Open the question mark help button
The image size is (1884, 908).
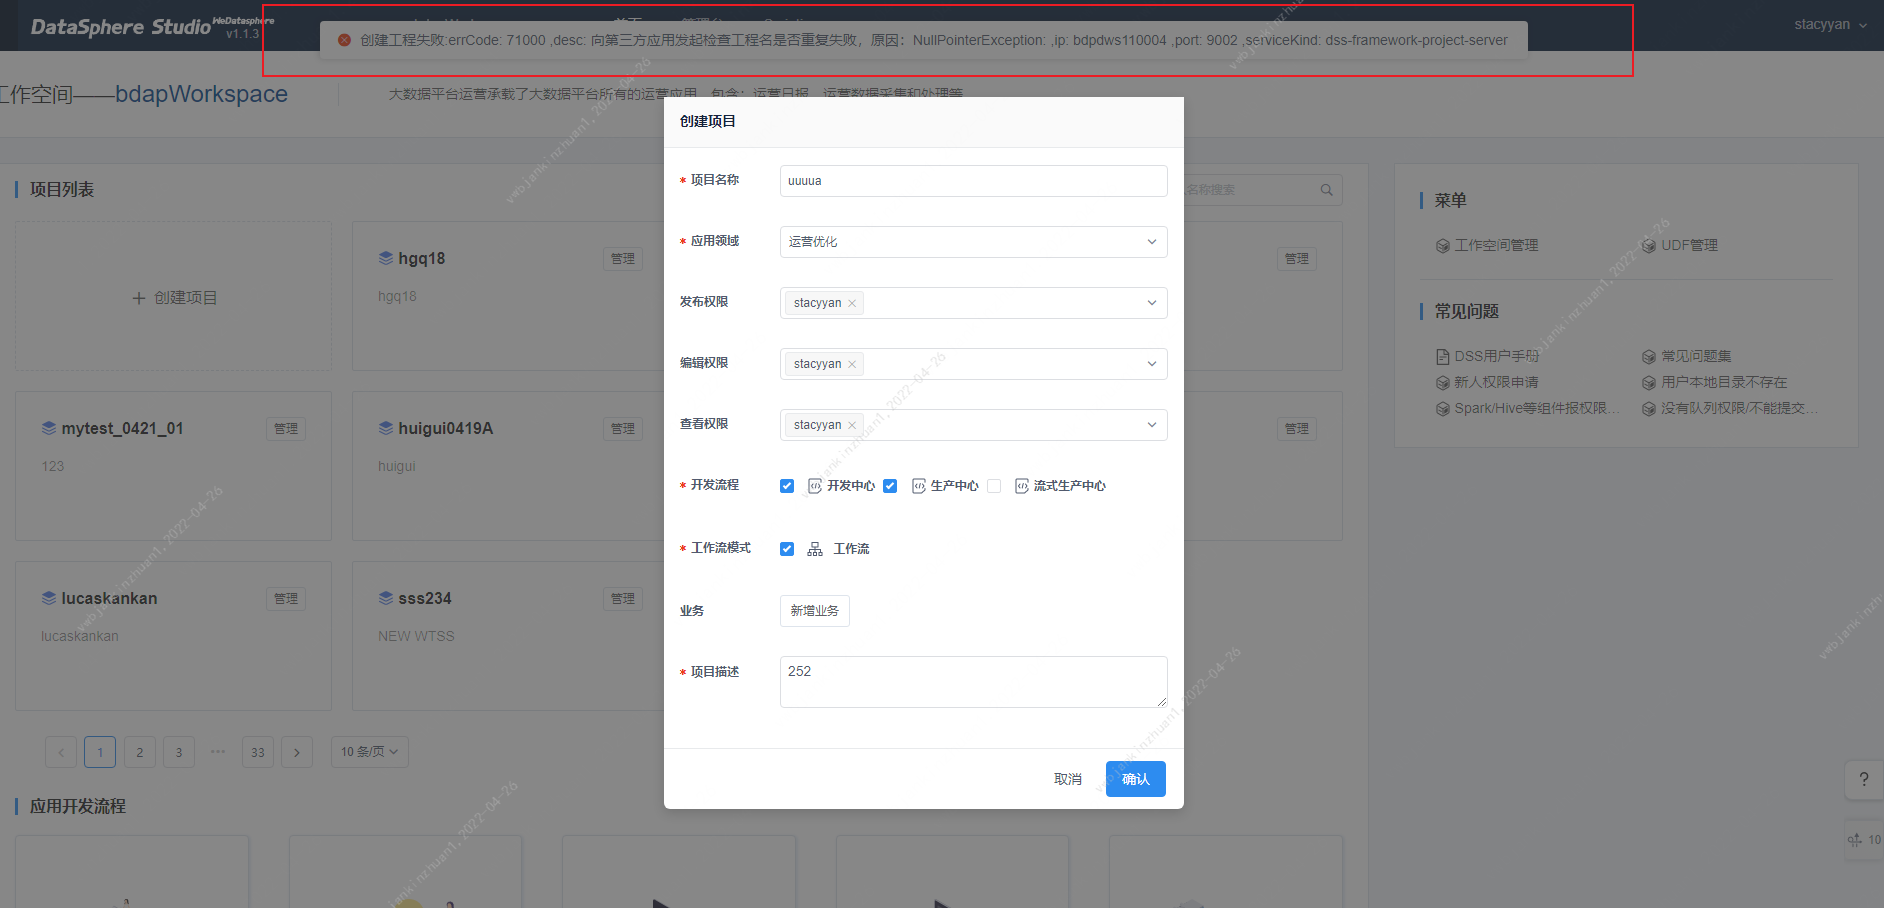pos(1864,780)
